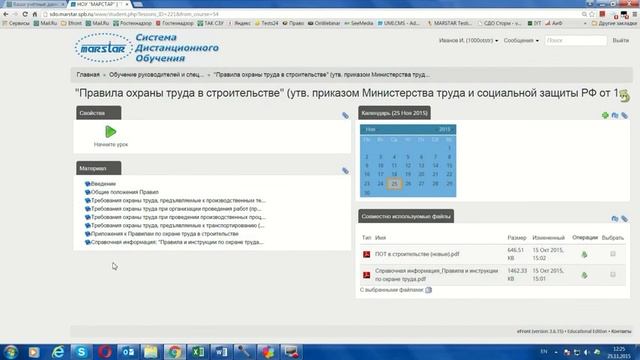Image resolution: width=640 pixels, height=360 pixels.
Task: Open the Иванов И. user dropdown
Action: (x=468, y=40)
